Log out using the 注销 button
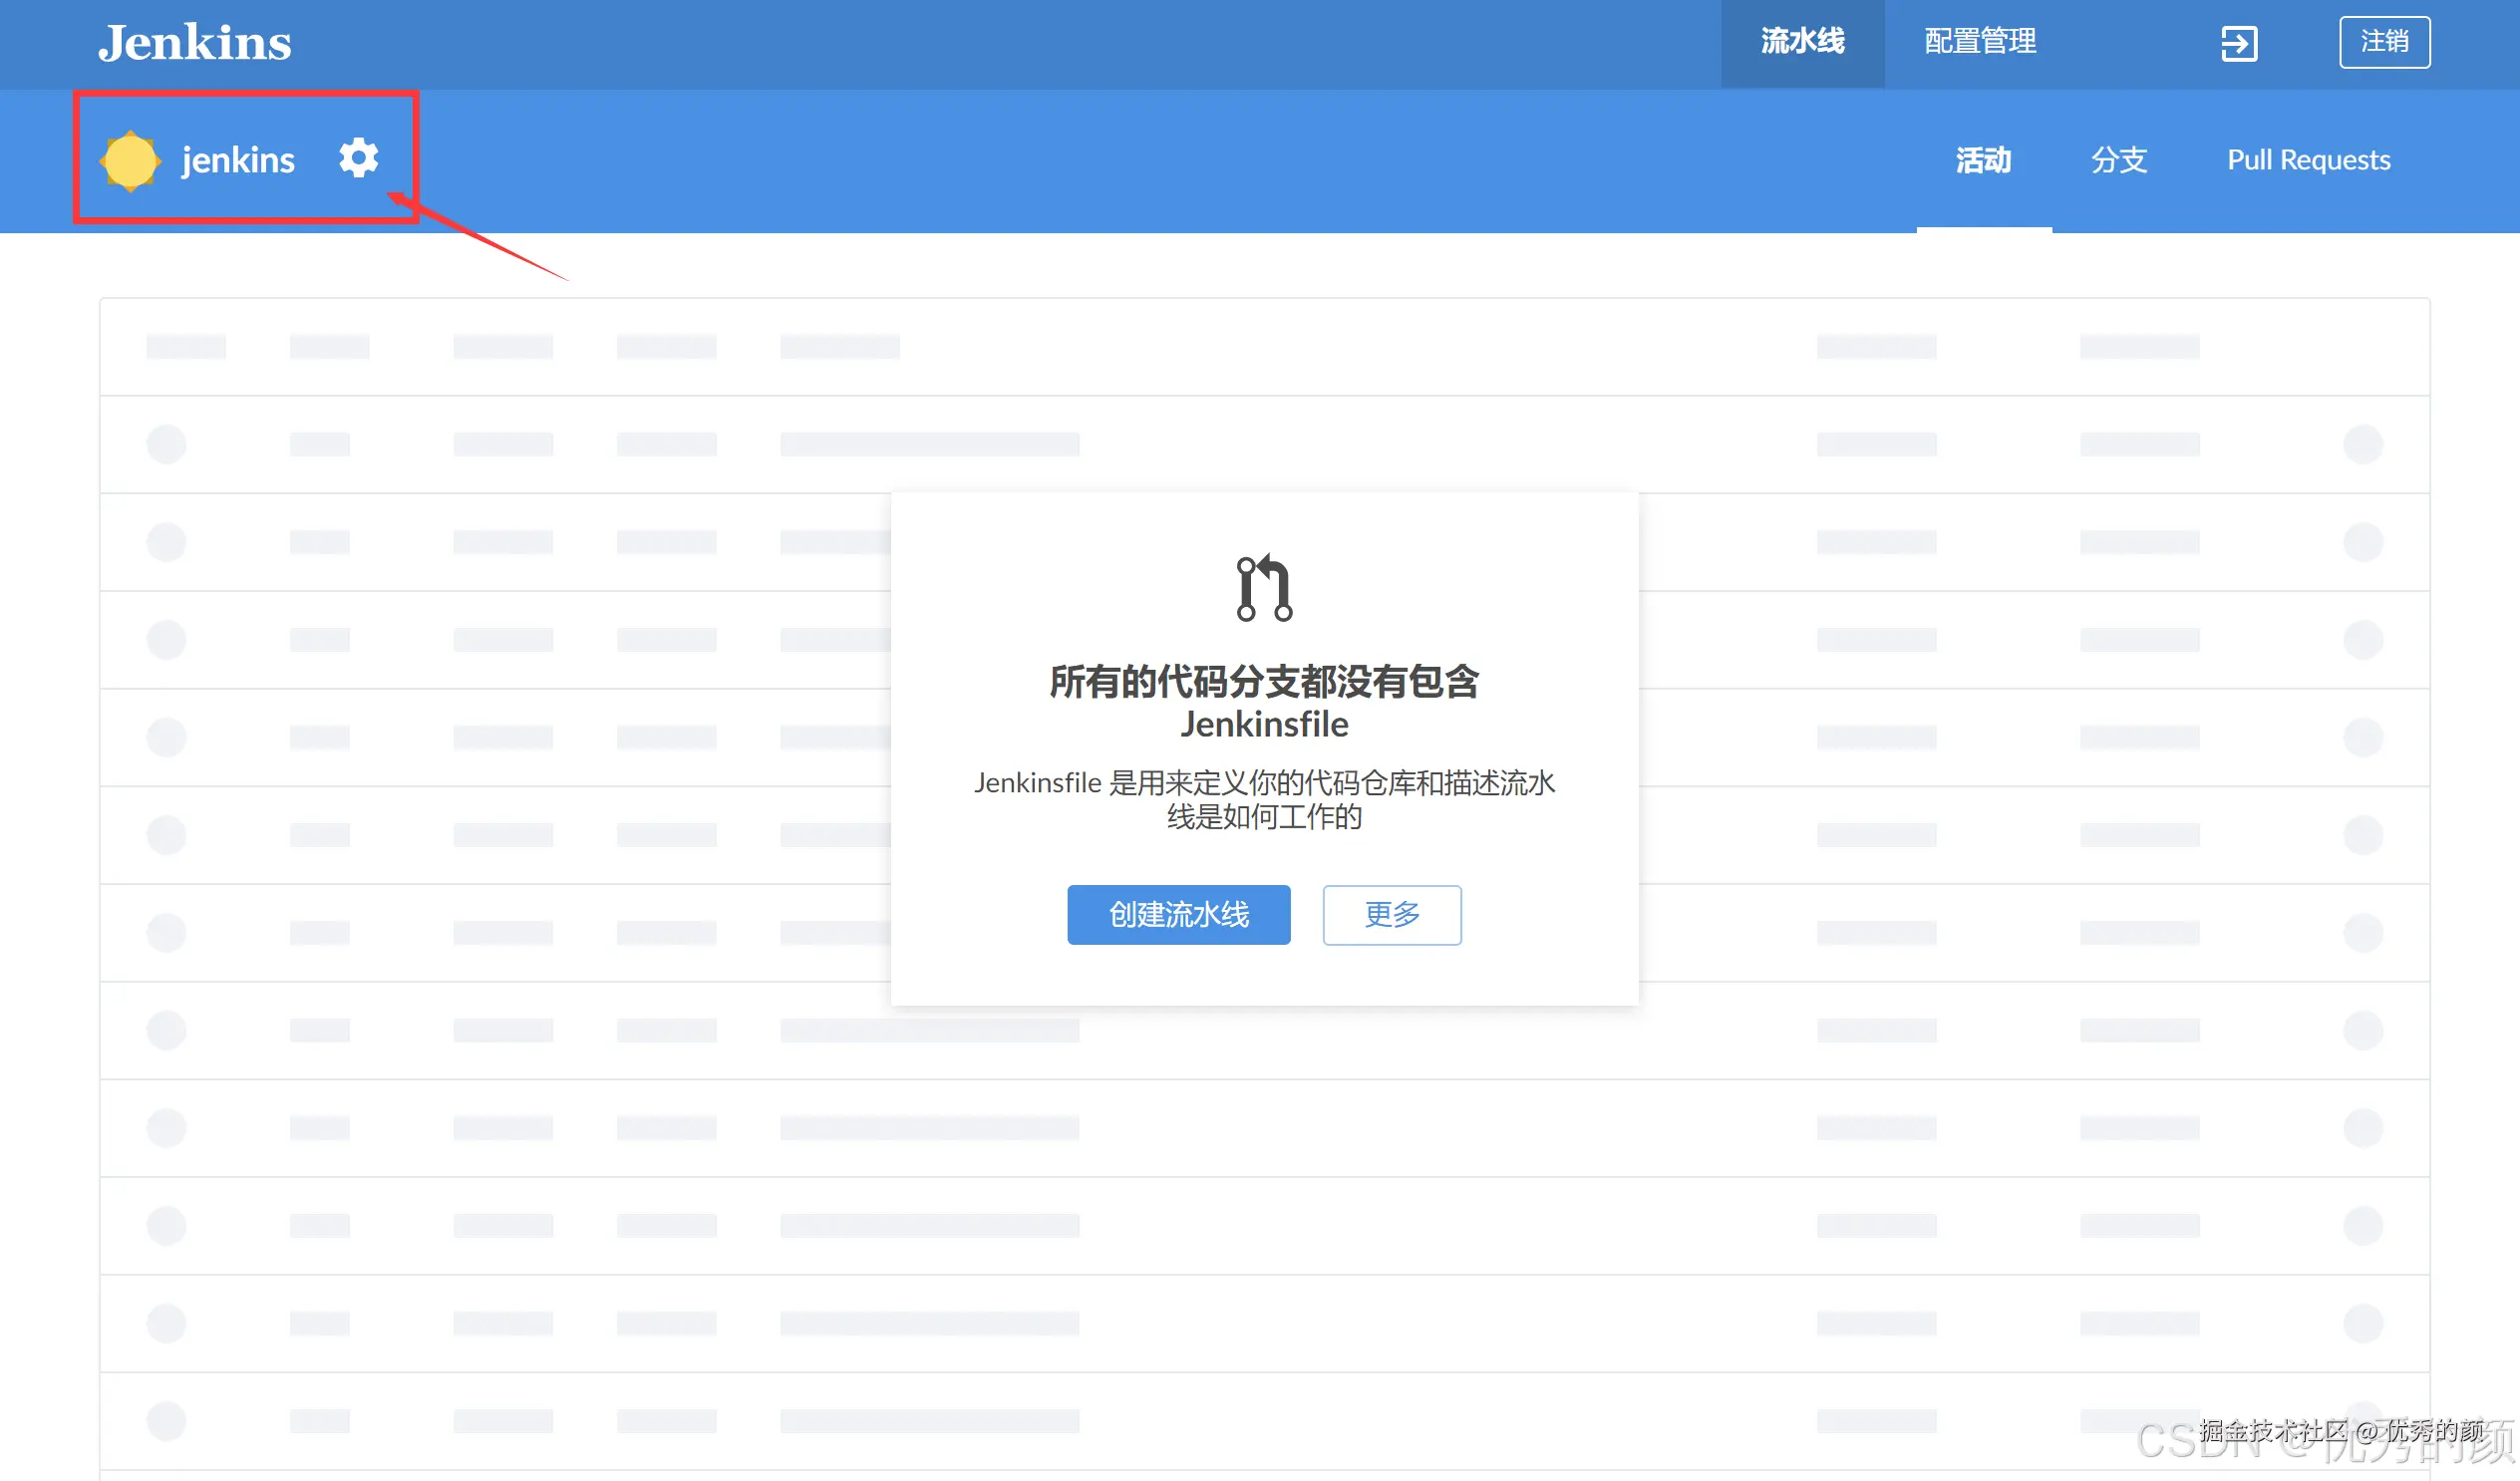 (2385, 41)
